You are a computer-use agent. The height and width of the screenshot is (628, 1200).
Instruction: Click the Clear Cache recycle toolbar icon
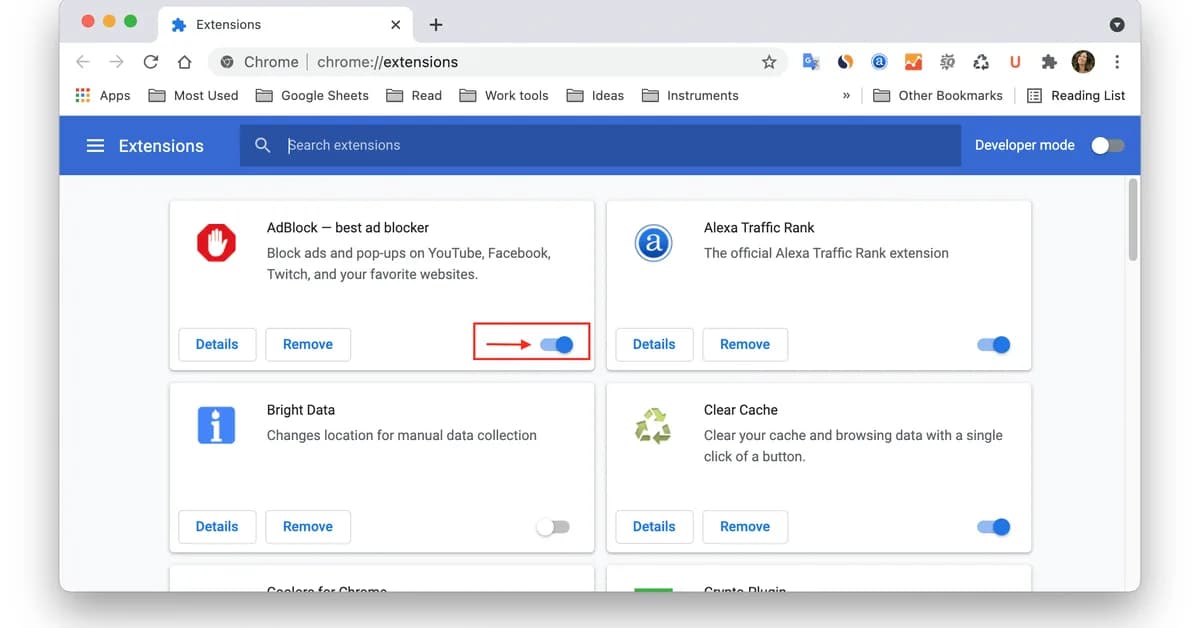click(x=981, y=62)
